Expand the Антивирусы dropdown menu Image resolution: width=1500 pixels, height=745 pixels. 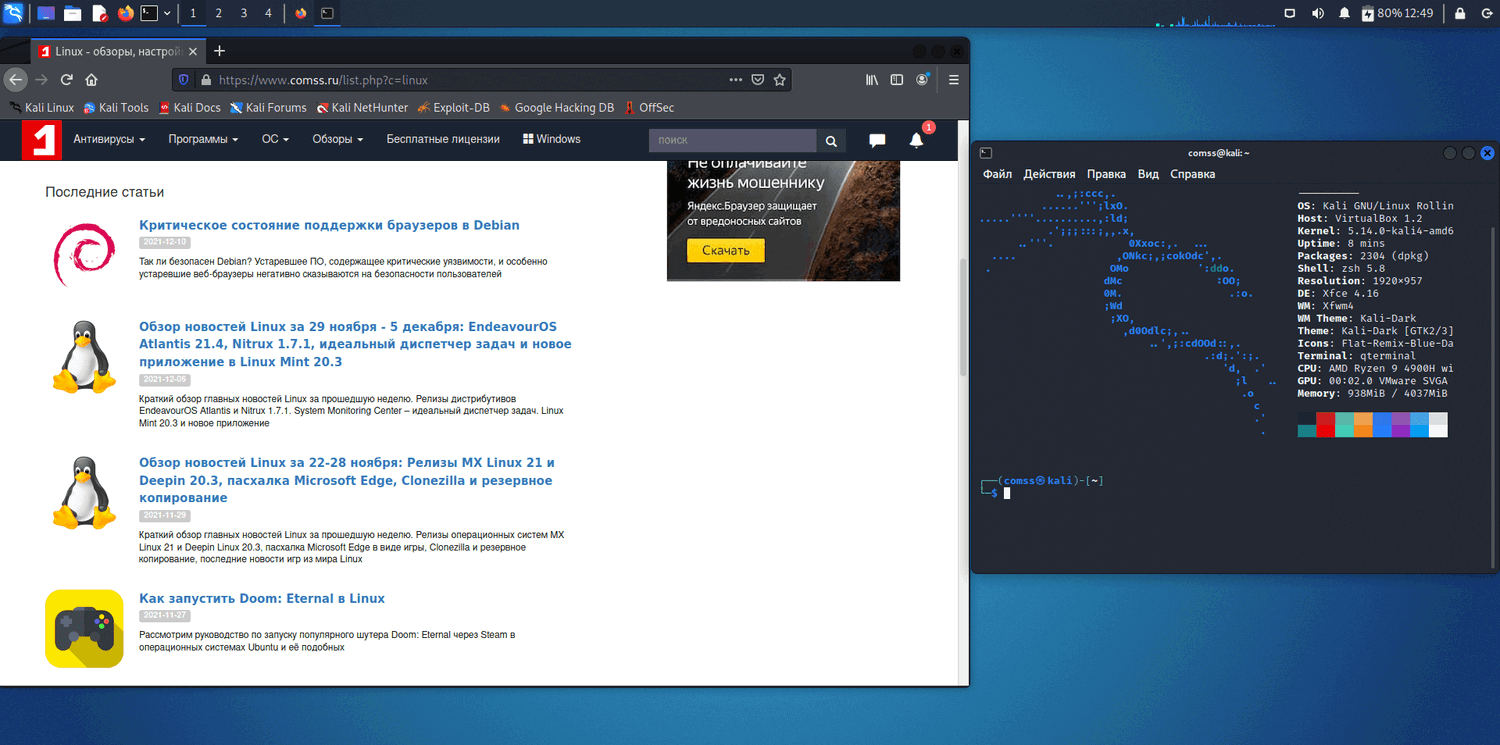click(x=110, y=140)
